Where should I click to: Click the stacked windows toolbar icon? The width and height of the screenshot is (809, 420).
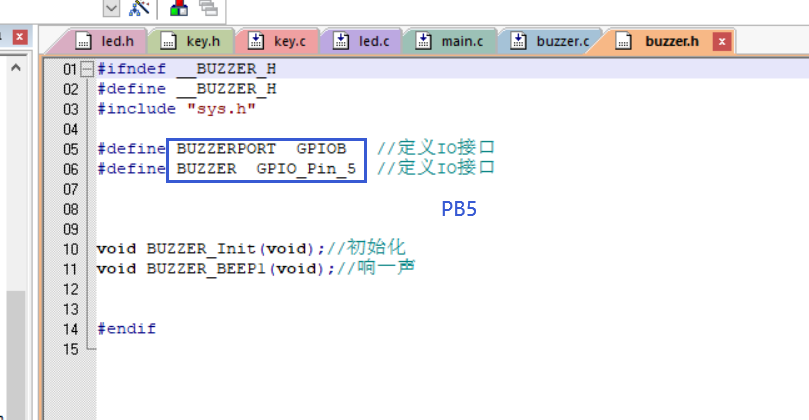(x=208, y=8)
